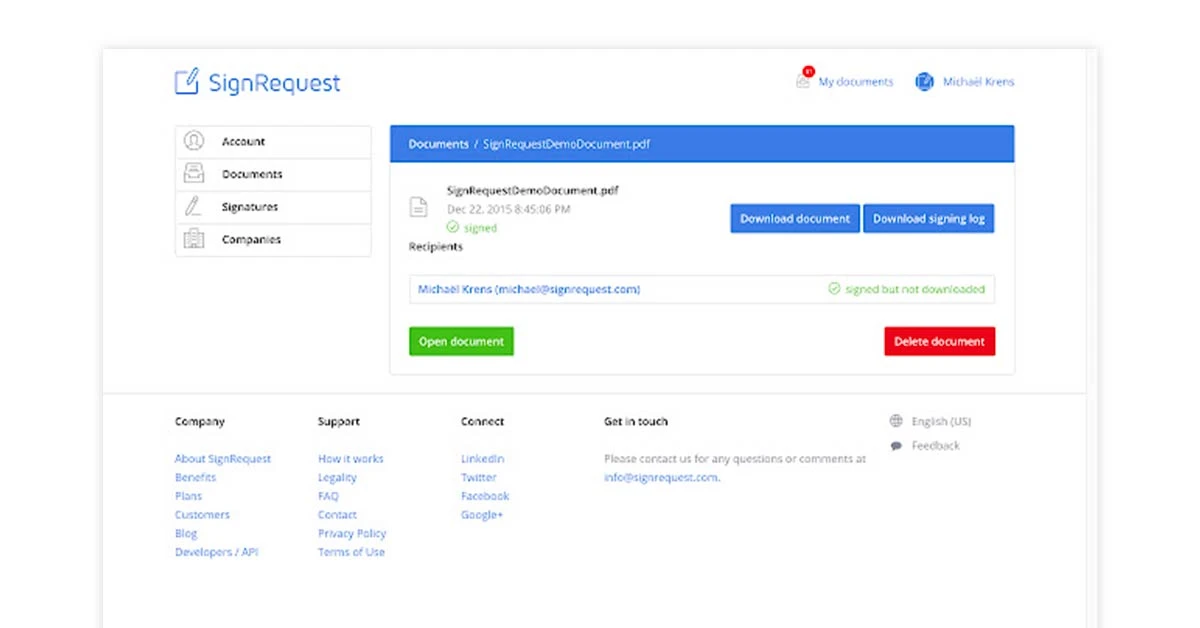Open Companies via the building icon
The height and width of the screenshot is (628, 1200).
[195, 239]
